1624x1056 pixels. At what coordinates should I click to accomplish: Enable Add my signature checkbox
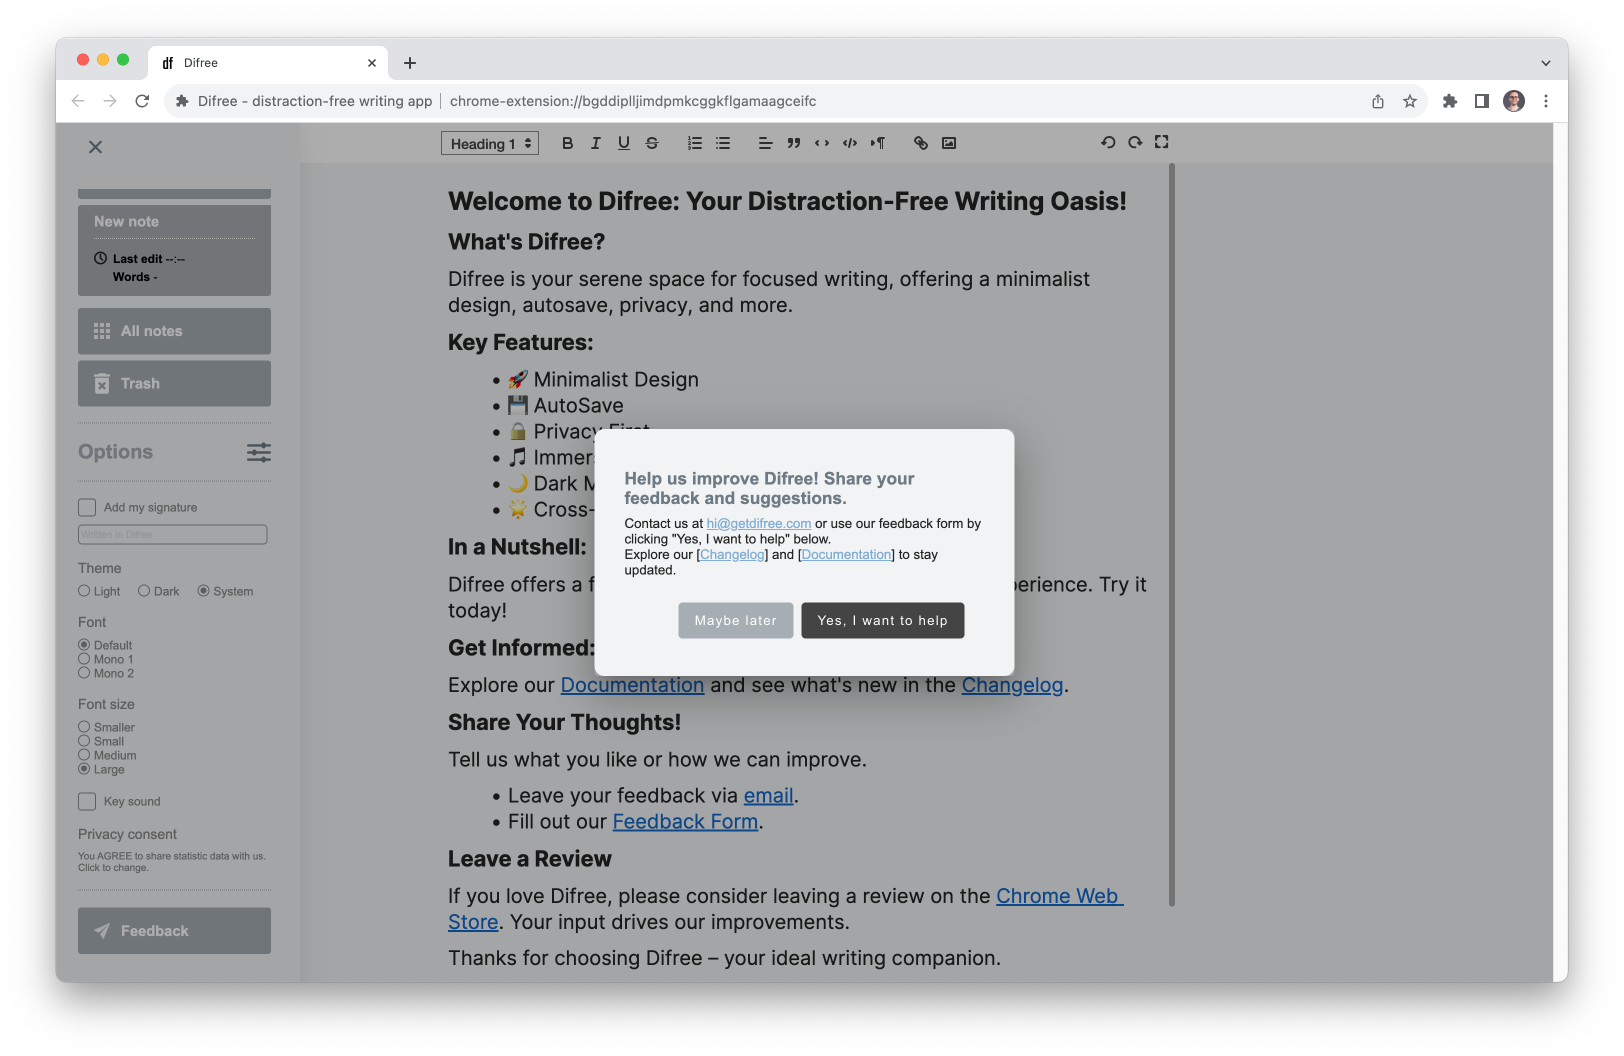coord(87,507)
